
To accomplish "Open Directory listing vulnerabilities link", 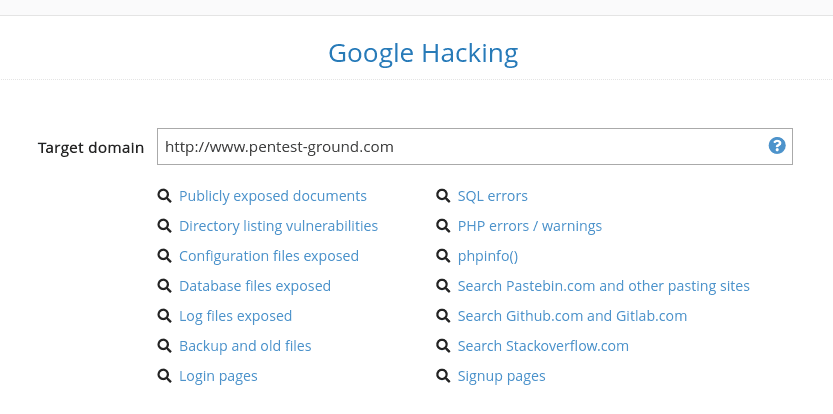I will (278, 226).
